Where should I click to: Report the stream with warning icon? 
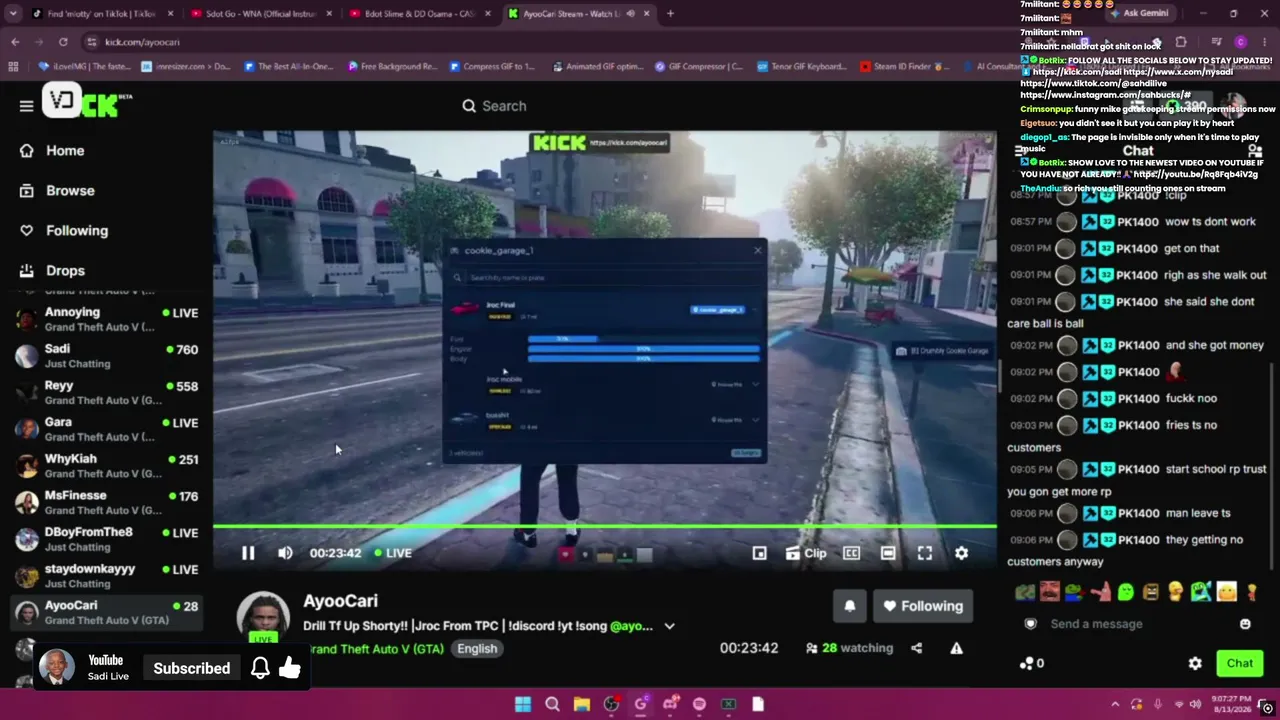click(x=956, y=648)
